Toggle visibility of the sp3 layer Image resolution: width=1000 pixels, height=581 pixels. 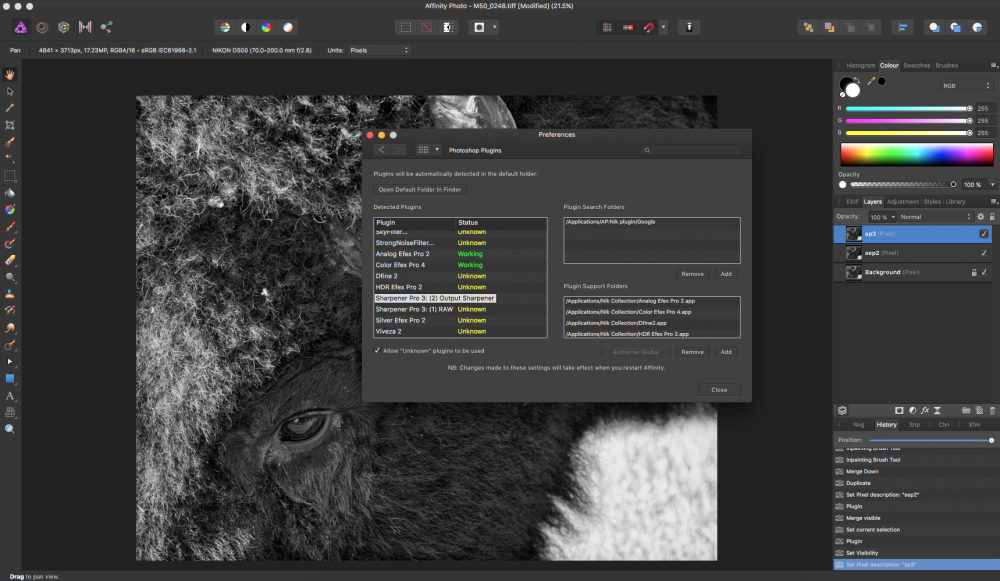point(984,234)
